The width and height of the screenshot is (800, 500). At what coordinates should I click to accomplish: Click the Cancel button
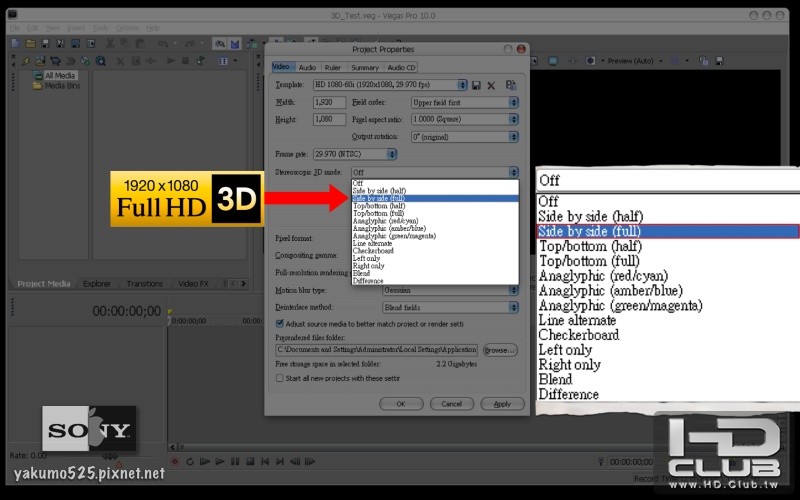[x=452, y=404]
